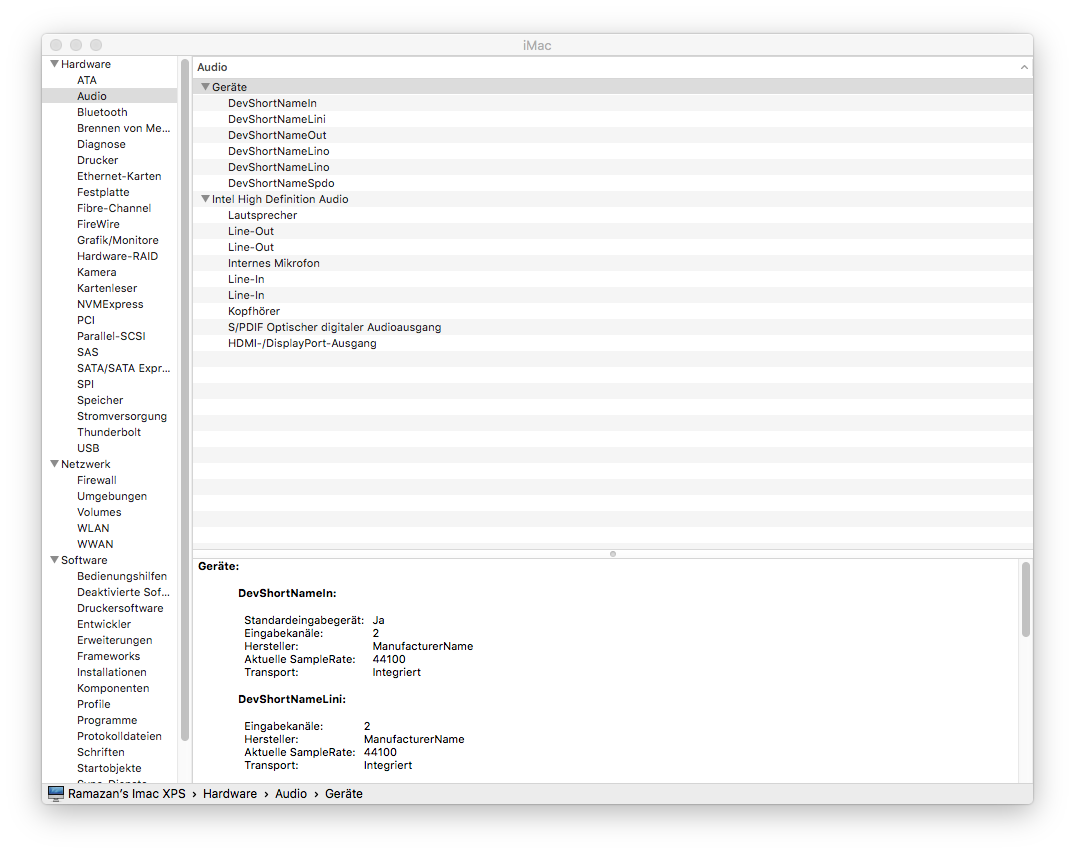The height and width of the screenshot is (854, 1075).
Task: Collapse the Software section in sidebar
Action: click(x=54, y=560)
